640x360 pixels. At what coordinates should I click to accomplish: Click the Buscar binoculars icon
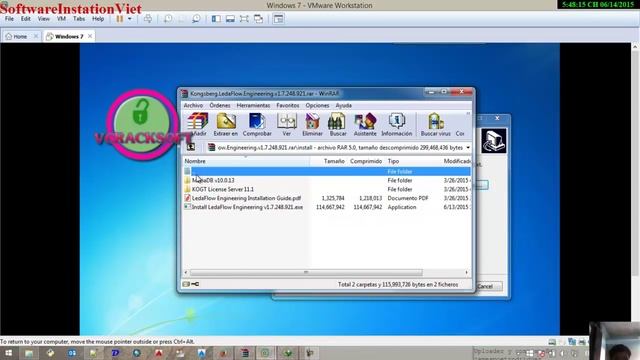tap(338, 122)
